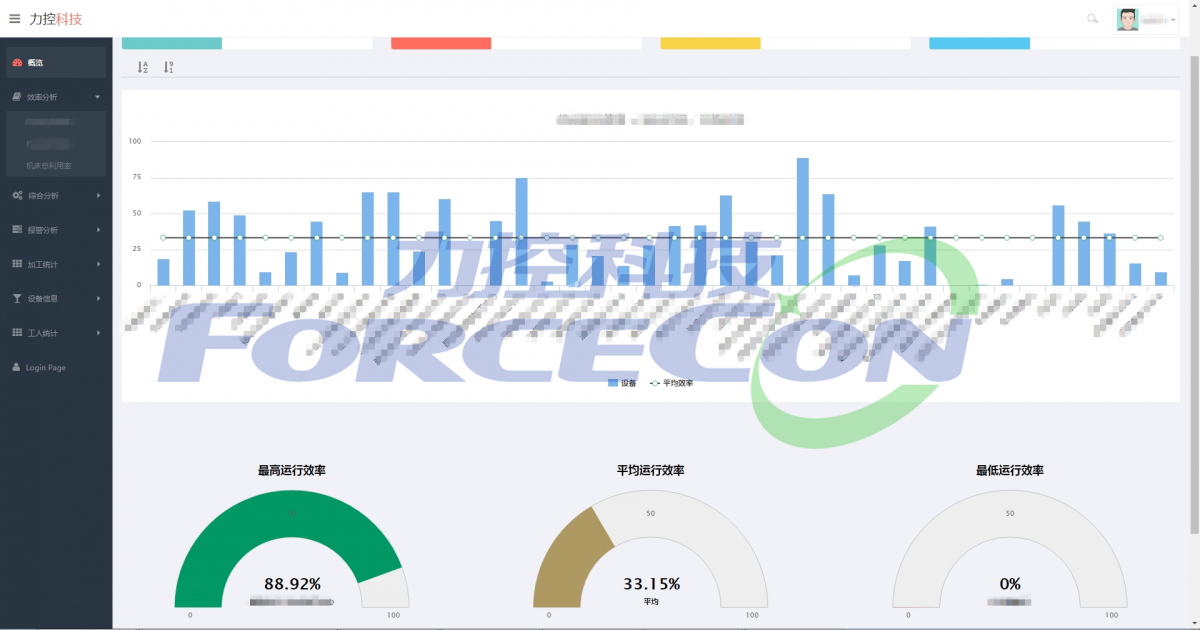This screenshot has height=630, width=1200.
Task: Click the 综合分析 gears icon
Action: (x=17, y=196)
